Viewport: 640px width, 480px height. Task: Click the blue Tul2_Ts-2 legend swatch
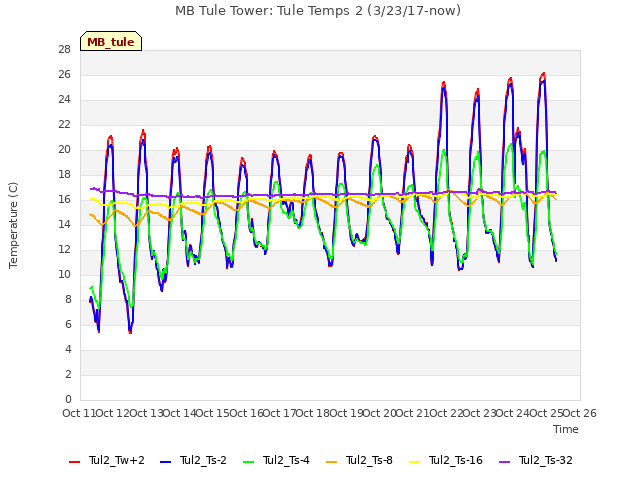point(165,462)
